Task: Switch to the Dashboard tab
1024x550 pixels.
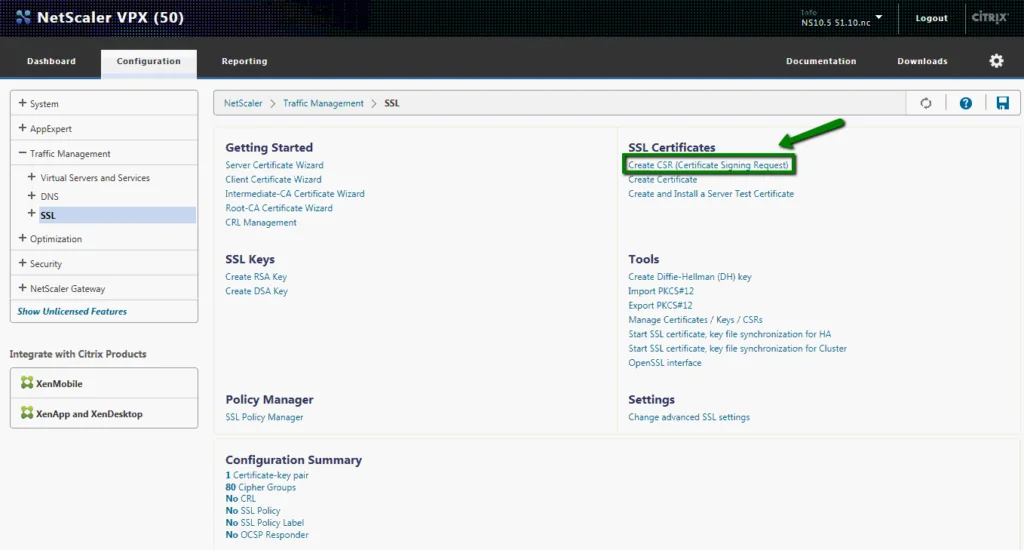Action: pos(51,61)
